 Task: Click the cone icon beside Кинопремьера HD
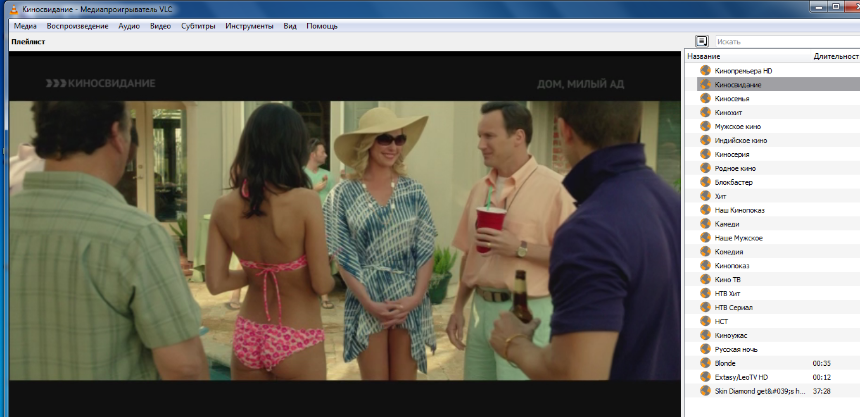[x=705, y=70]
